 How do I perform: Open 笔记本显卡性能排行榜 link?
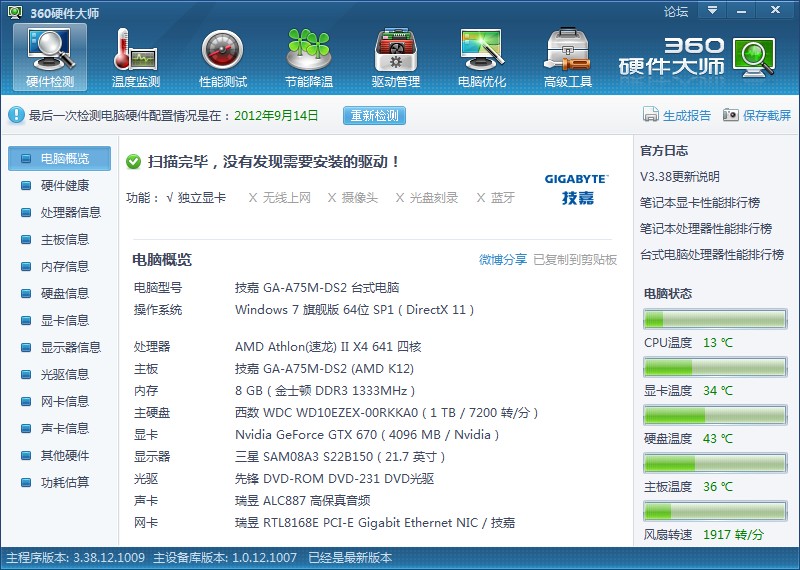tap(700, 203)
